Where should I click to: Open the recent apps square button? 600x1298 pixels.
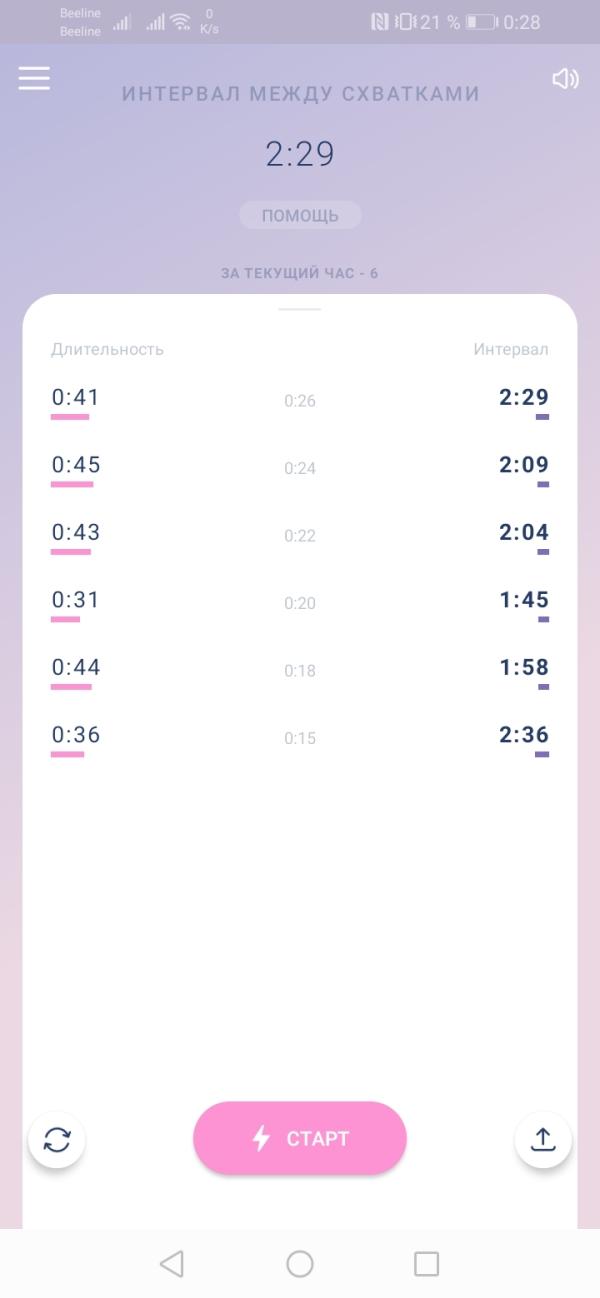(x=427, y=1264)
